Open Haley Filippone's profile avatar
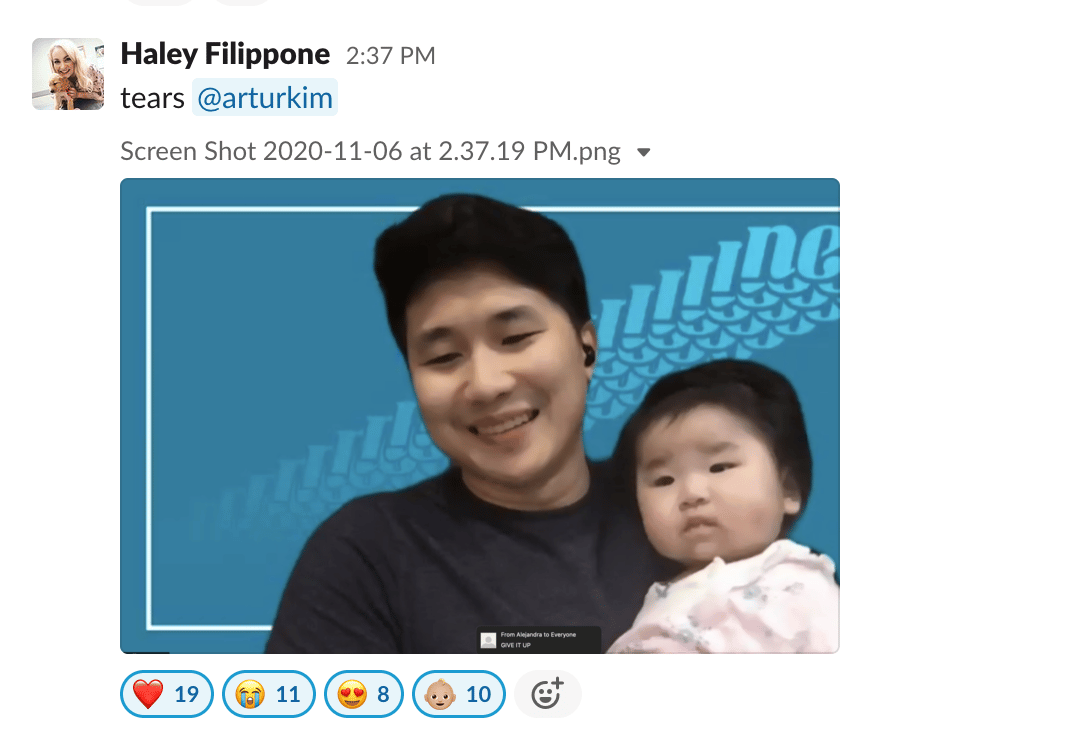 click(68, 74)
